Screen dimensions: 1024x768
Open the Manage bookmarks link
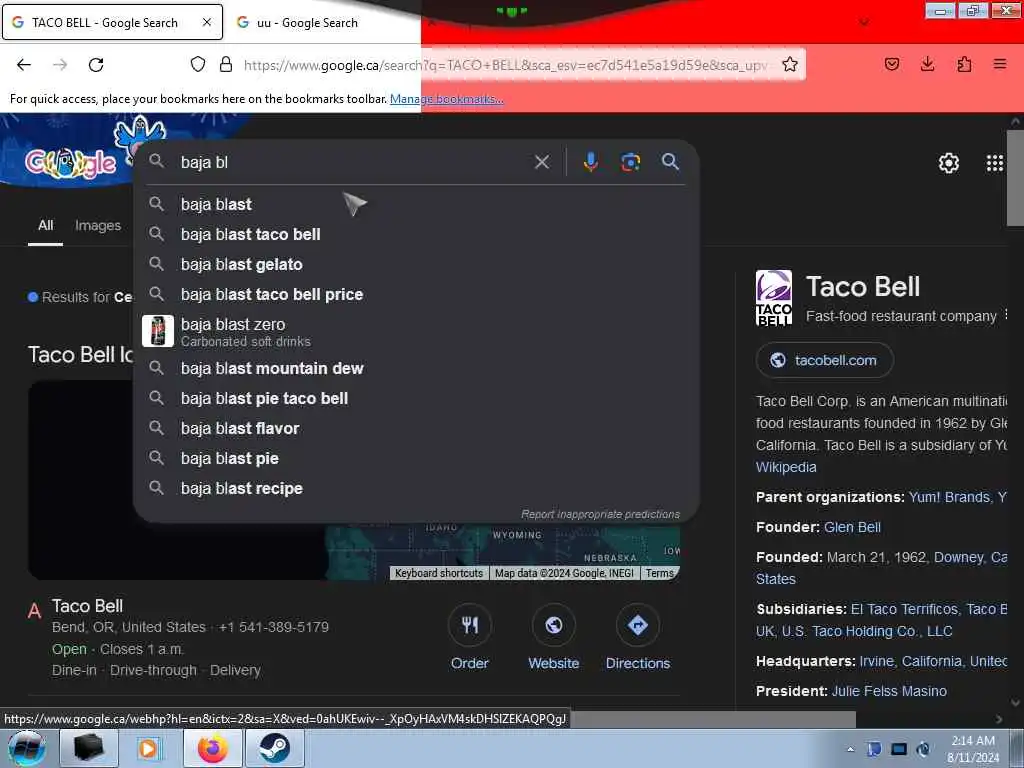click(447, 99)
